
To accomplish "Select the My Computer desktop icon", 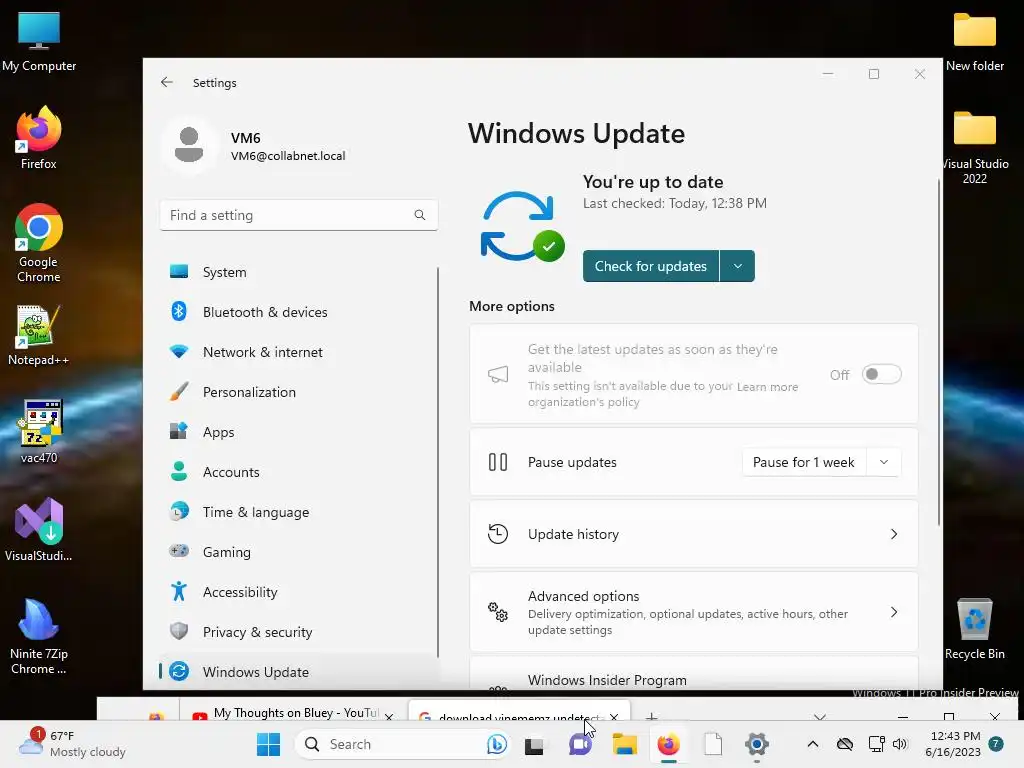I will coord(39,42).
